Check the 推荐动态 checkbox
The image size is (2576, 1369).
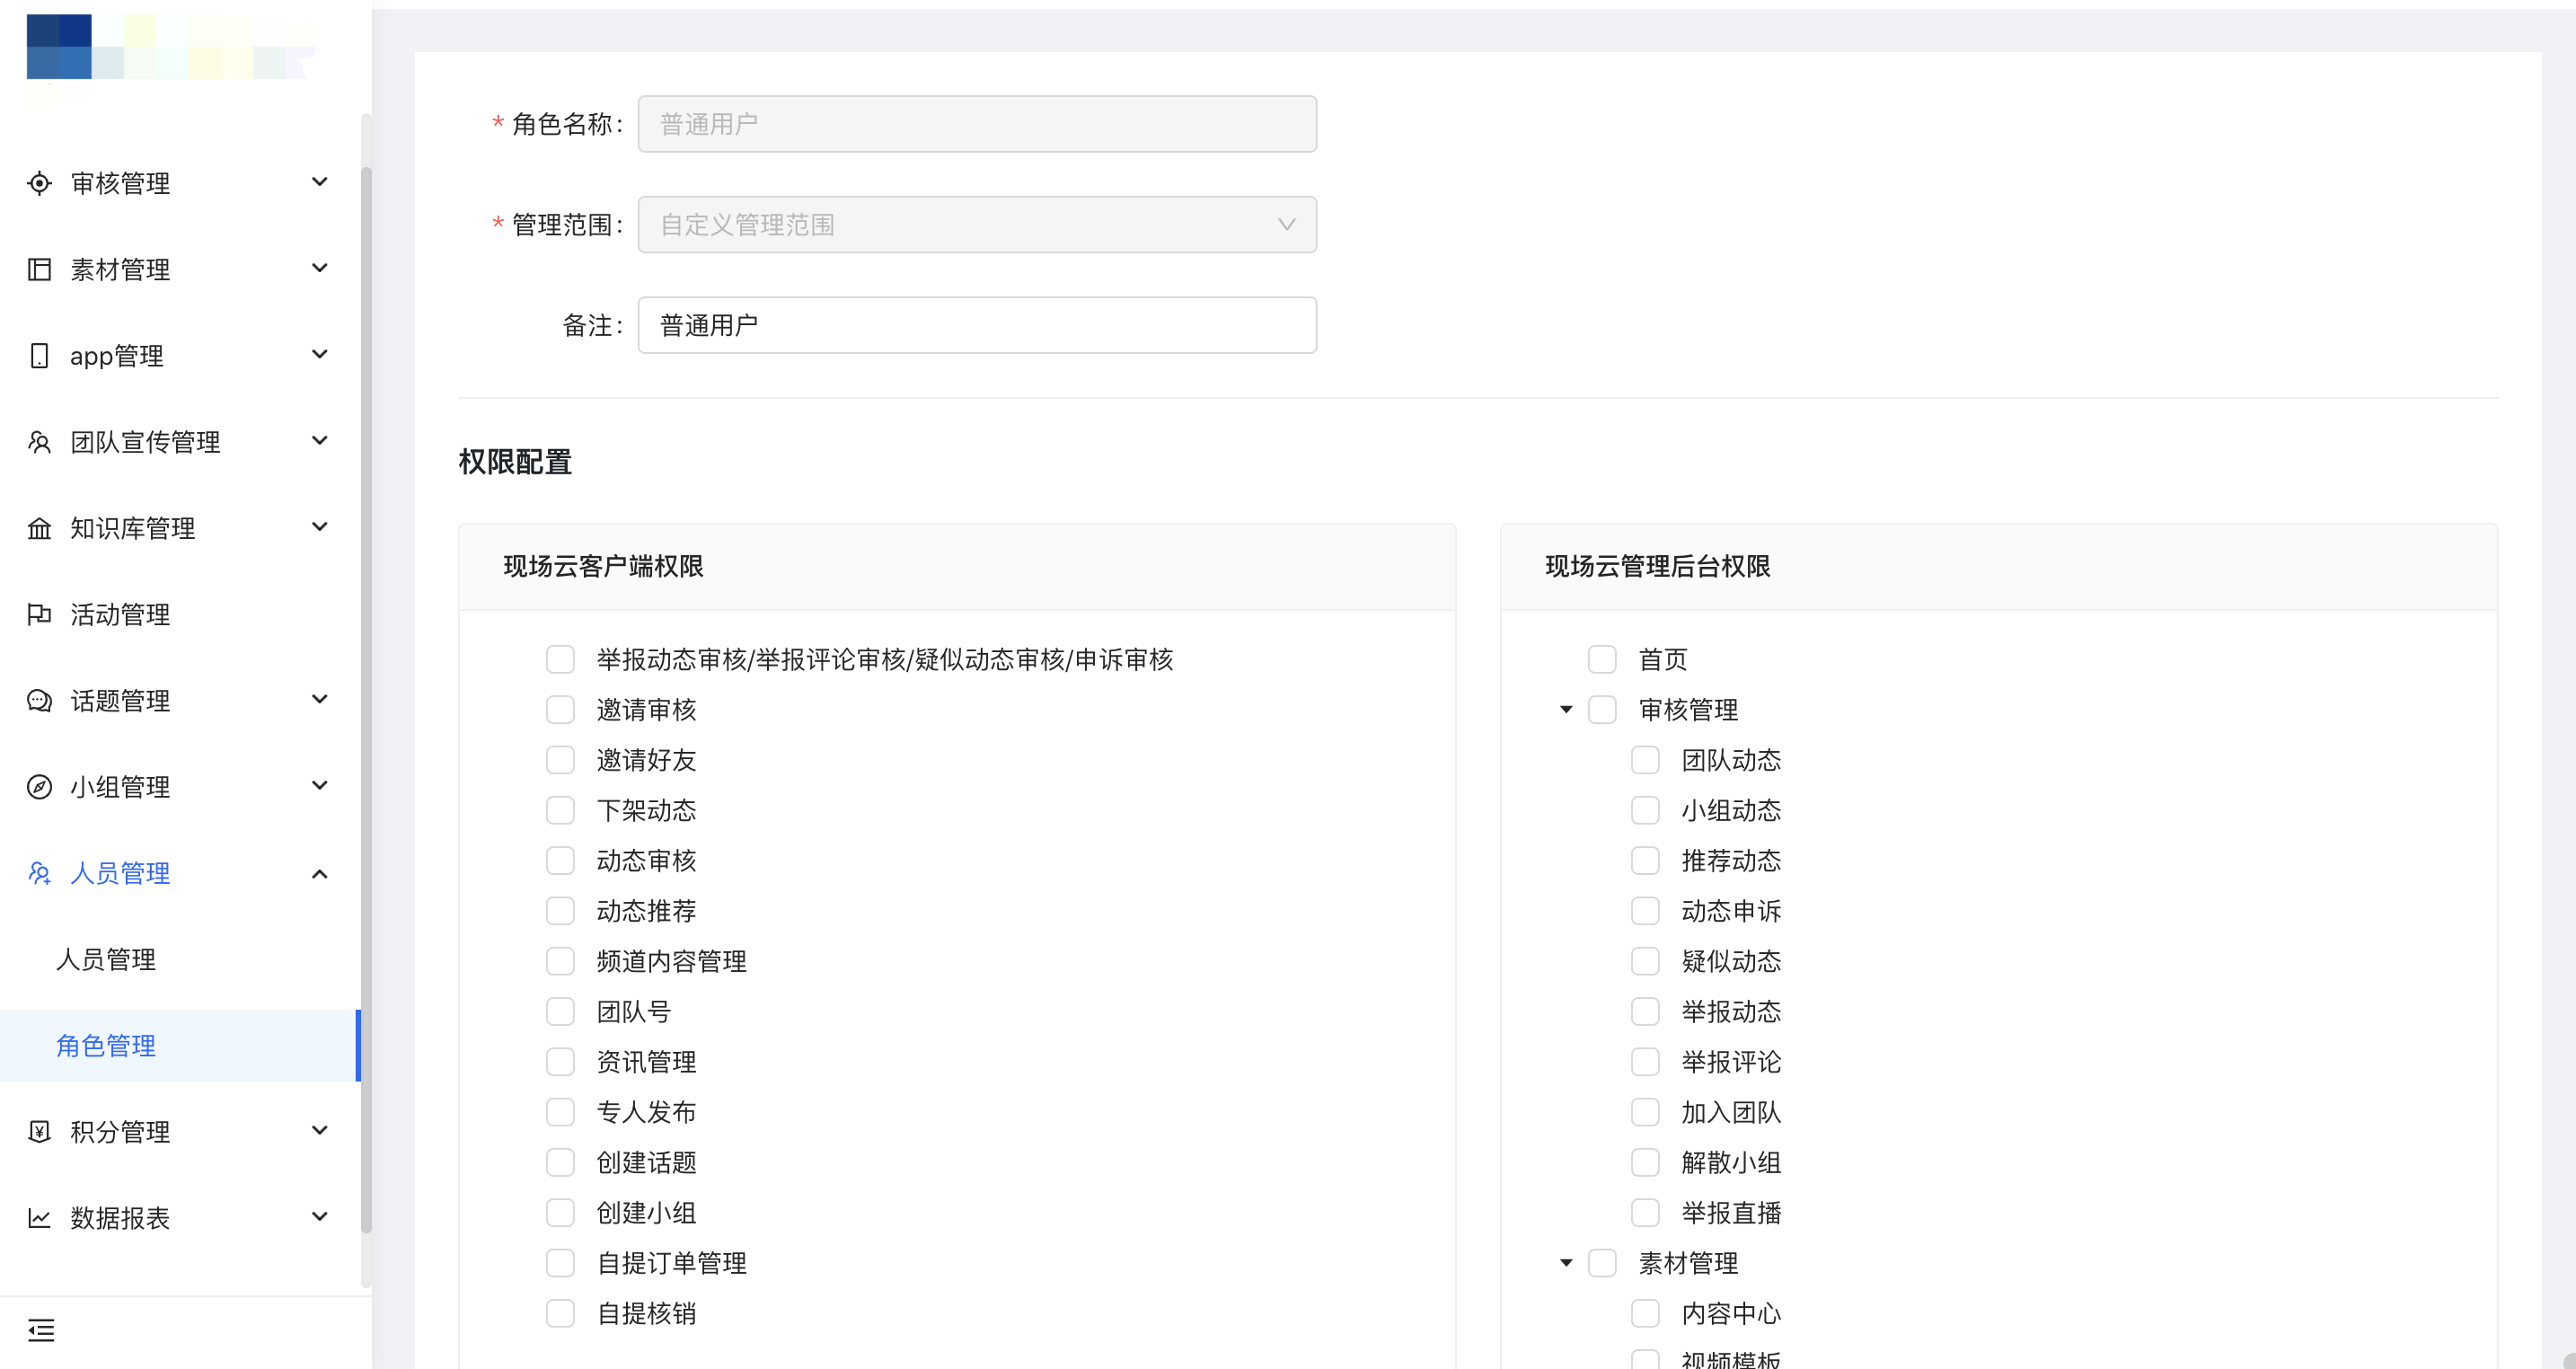[x=1645, y=861]
